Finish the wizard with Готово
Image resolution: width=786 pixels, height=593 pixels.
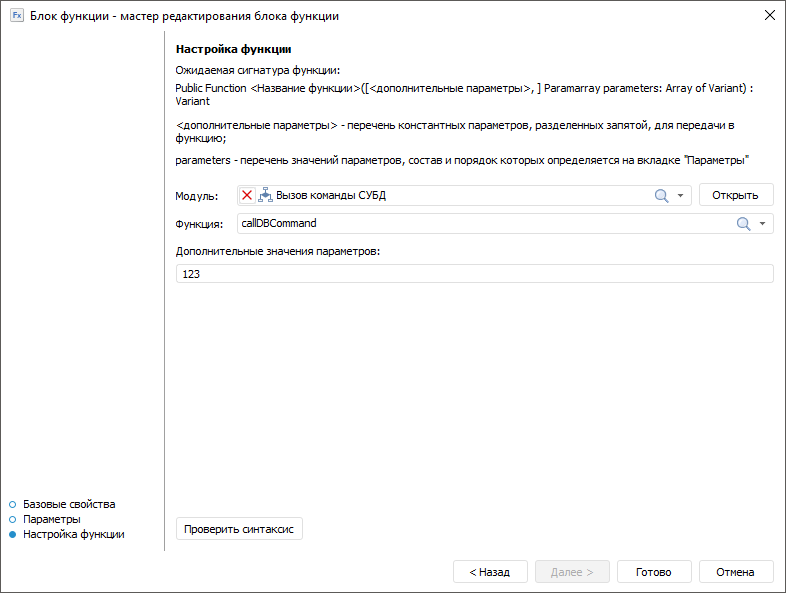coord(654,572)
